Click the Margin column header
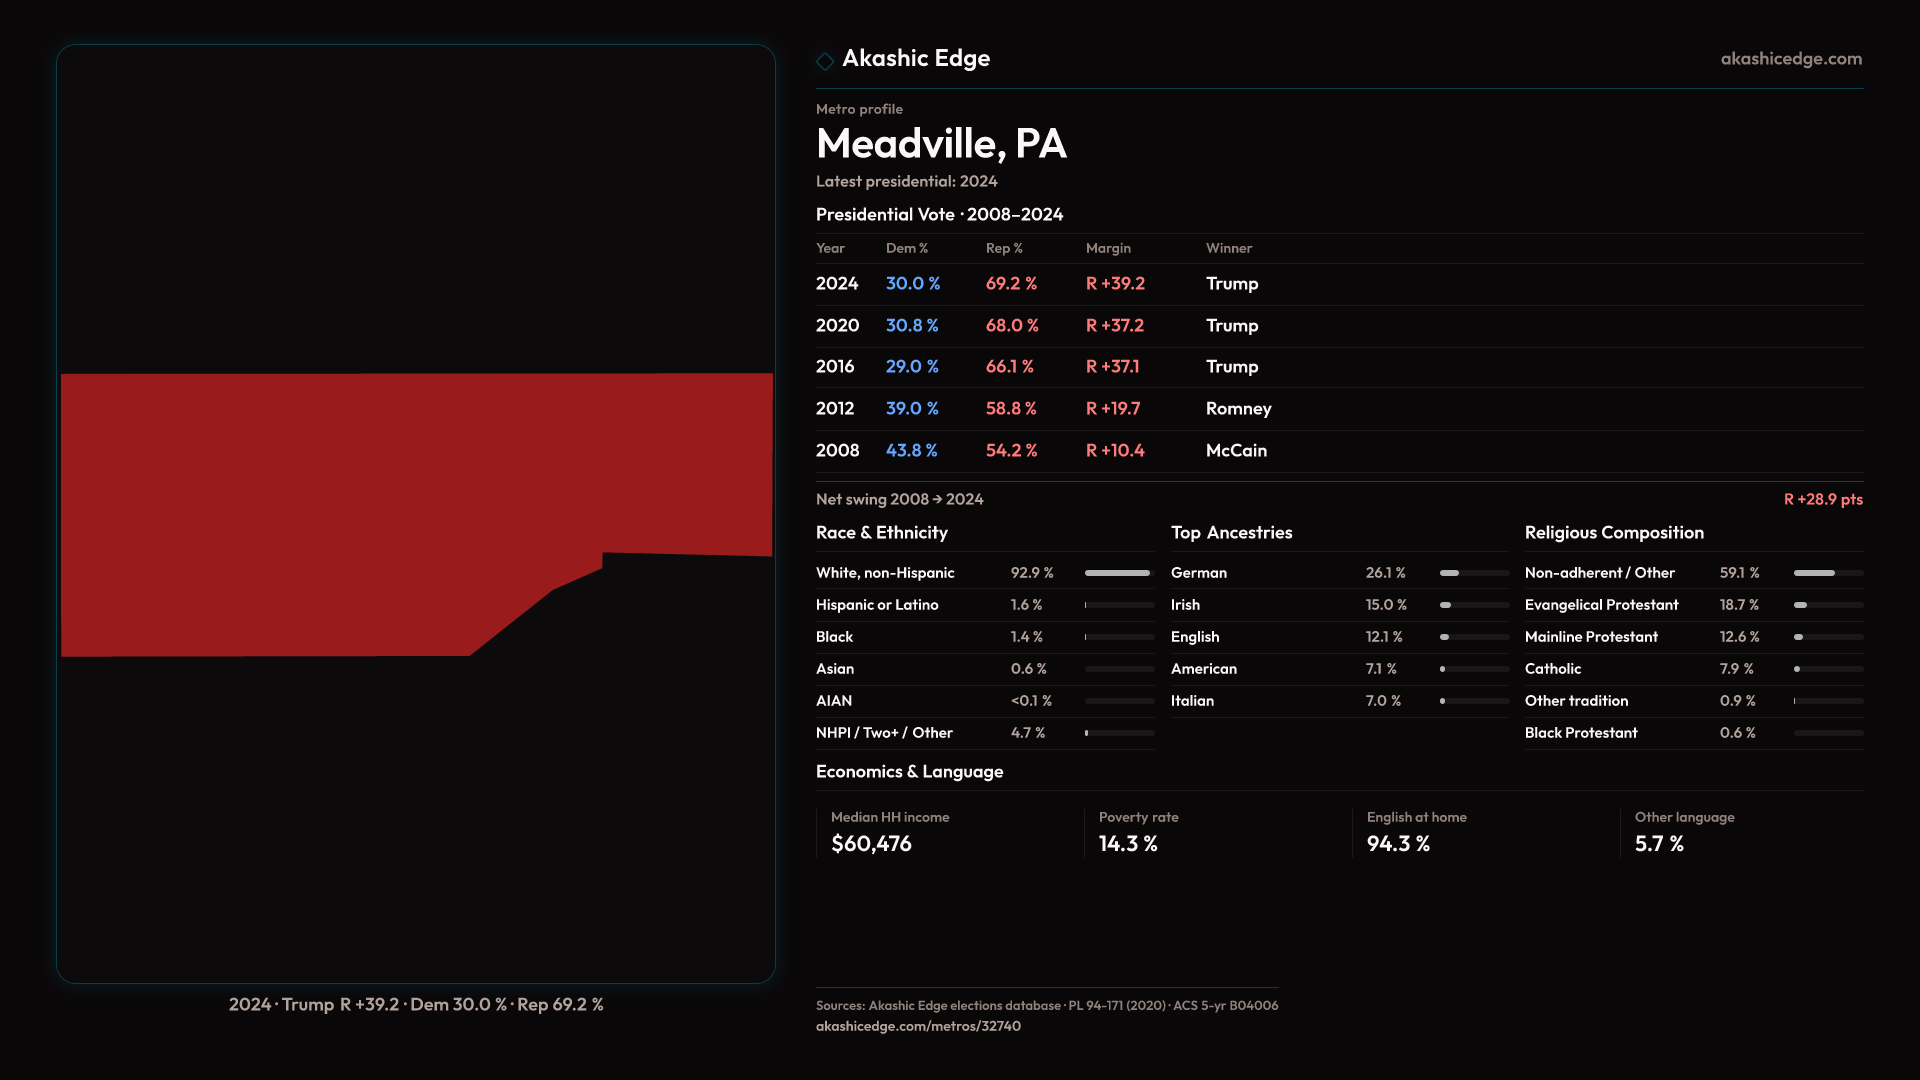 point(1107,248)
